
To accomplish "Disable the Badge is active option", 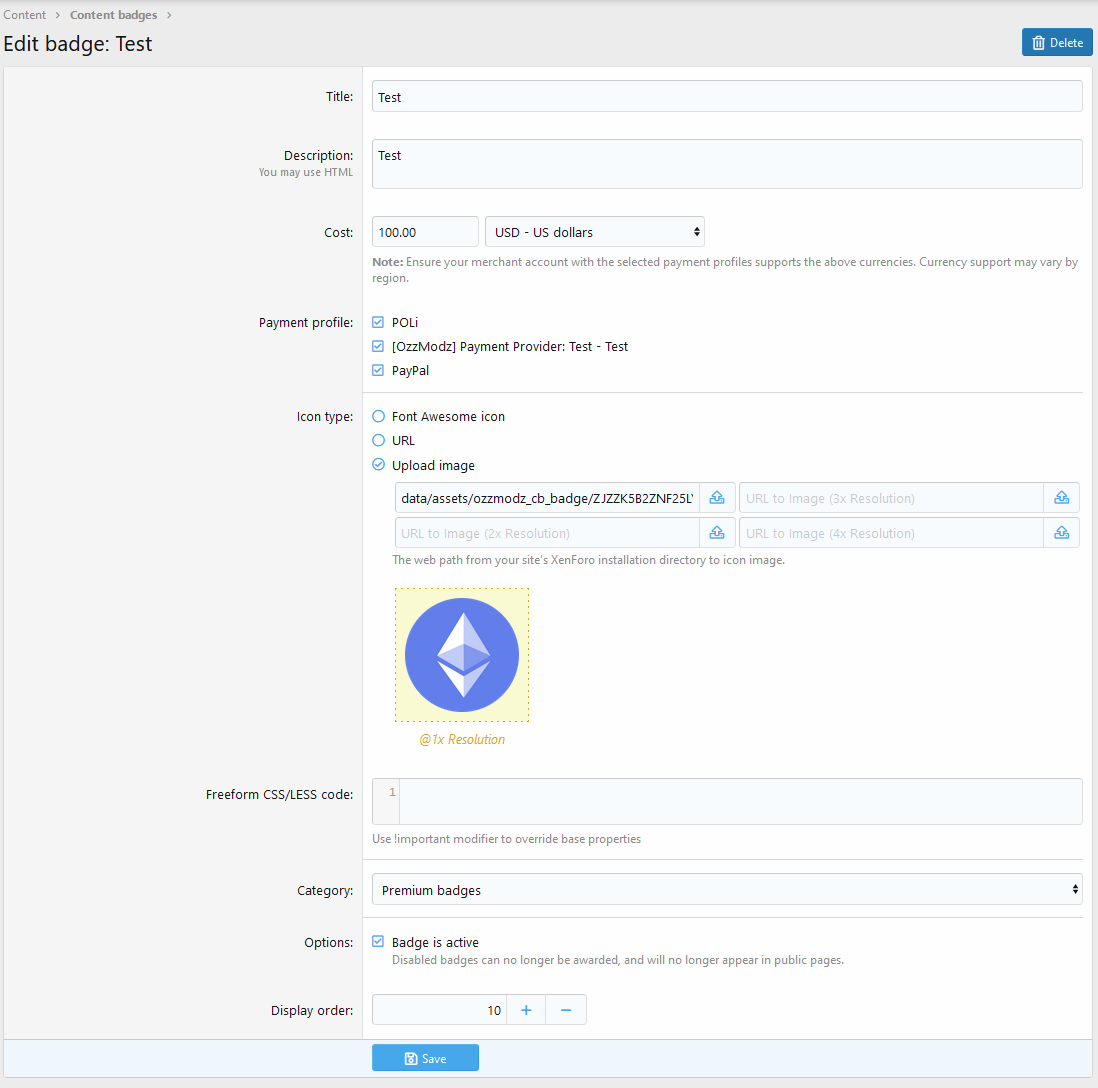I will pos(378,942).
